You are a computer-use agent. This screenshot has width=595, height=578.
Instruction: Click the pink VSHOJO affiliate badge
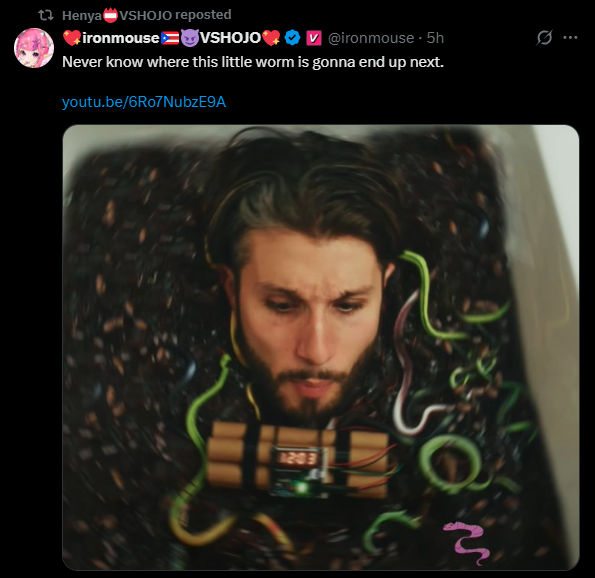point(314,38)
